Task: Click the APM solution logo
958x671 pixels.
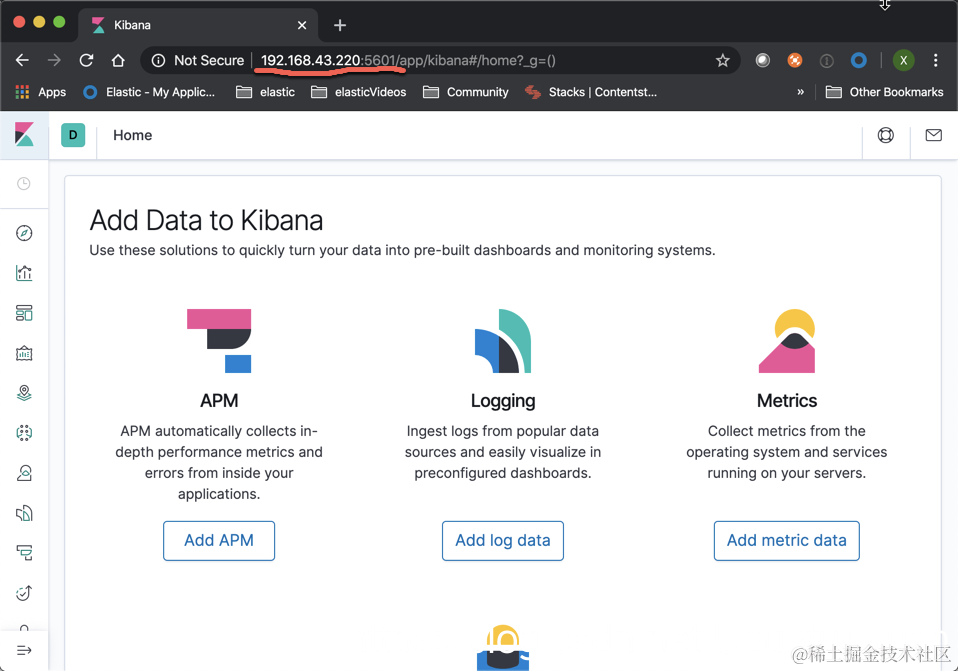Action: pyautogui.click(x=219, y=341)
